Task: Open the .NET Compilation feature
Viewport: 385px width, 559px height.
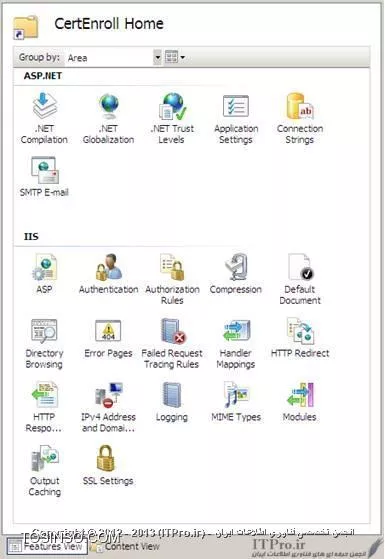Action: (44, 118)
